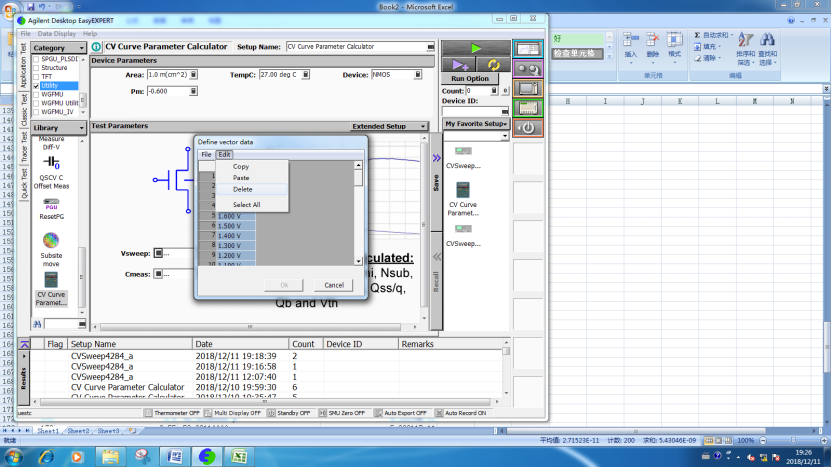The height and width of the screenshot is (468, 831).
Task: Open the Extended Setup dropdown
Action: pos(389,126)
